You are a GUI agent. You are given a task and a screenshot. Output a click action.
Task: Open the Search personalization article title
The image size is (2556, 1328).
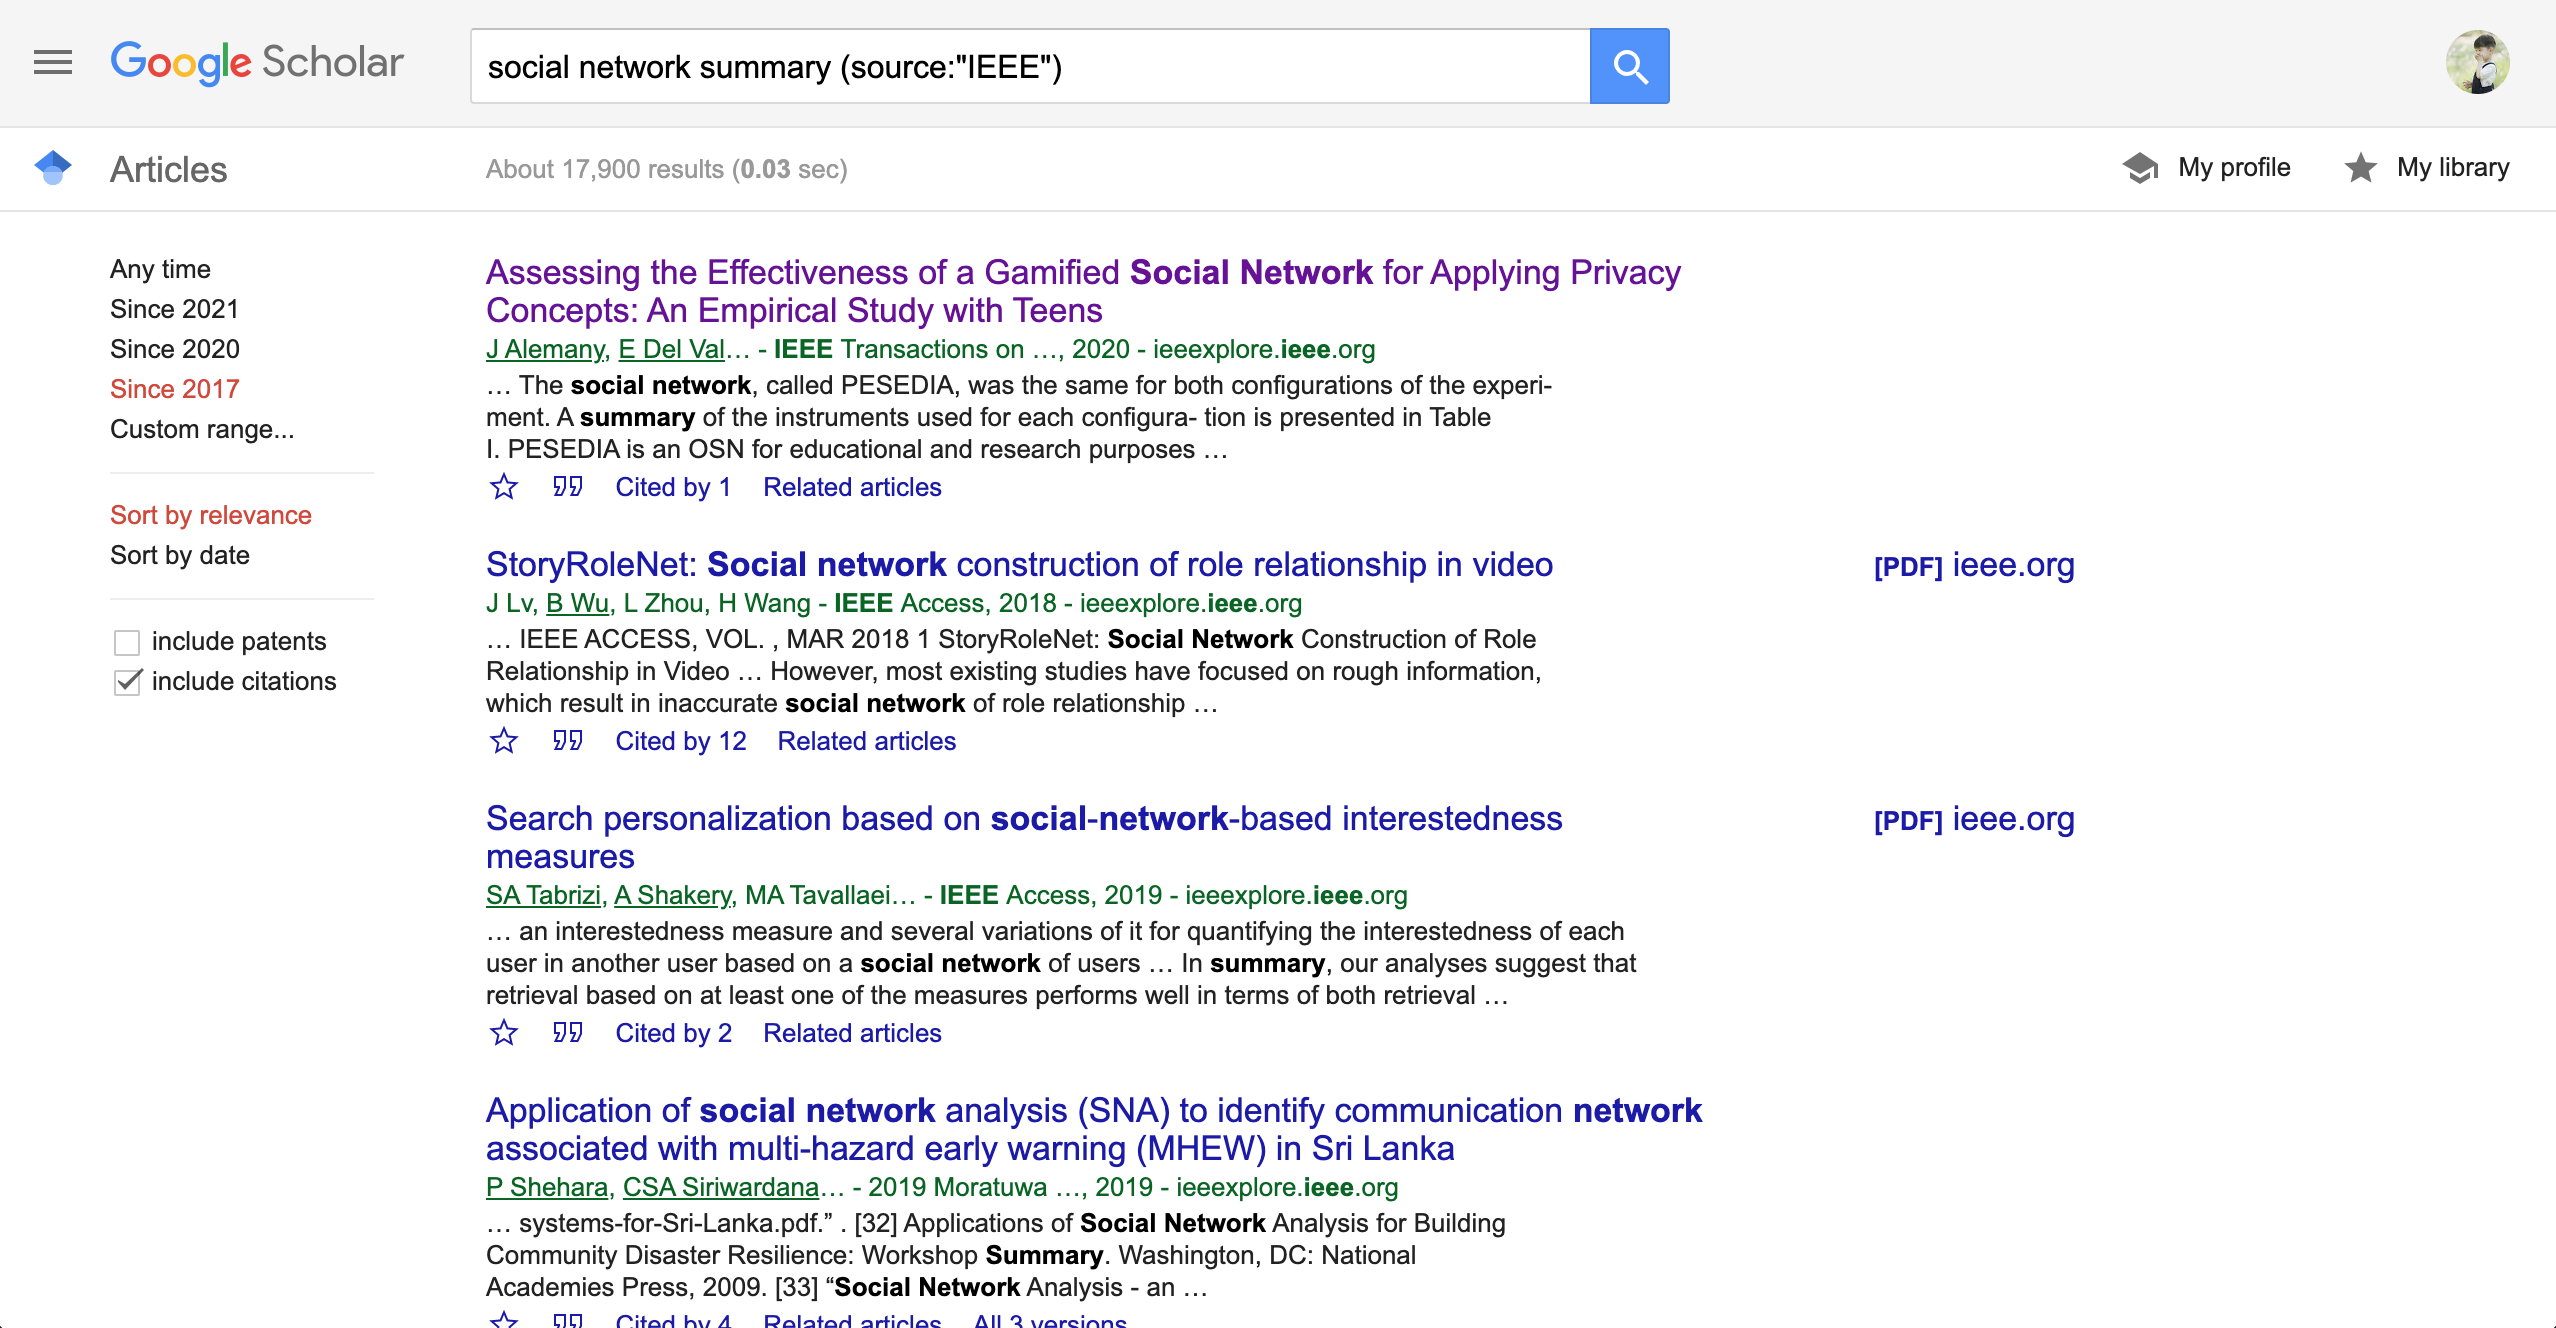(x=1024, y=837)
